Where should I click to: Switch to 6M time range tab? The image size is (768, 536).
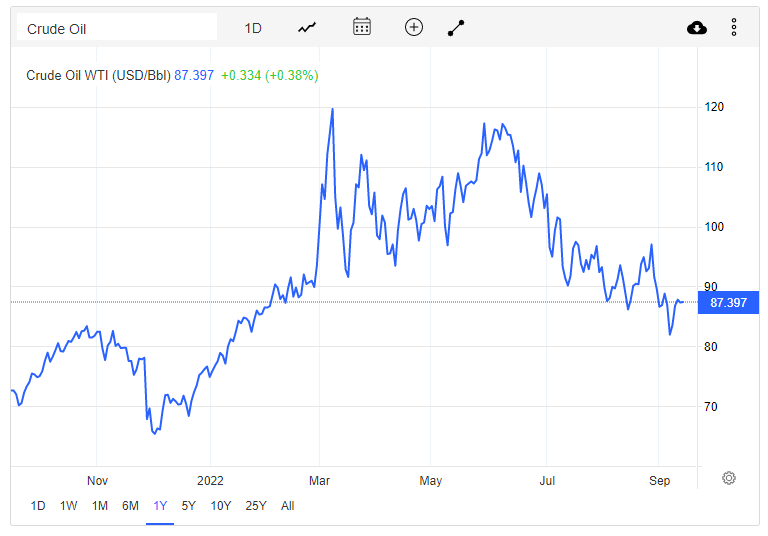pos(130,506)
